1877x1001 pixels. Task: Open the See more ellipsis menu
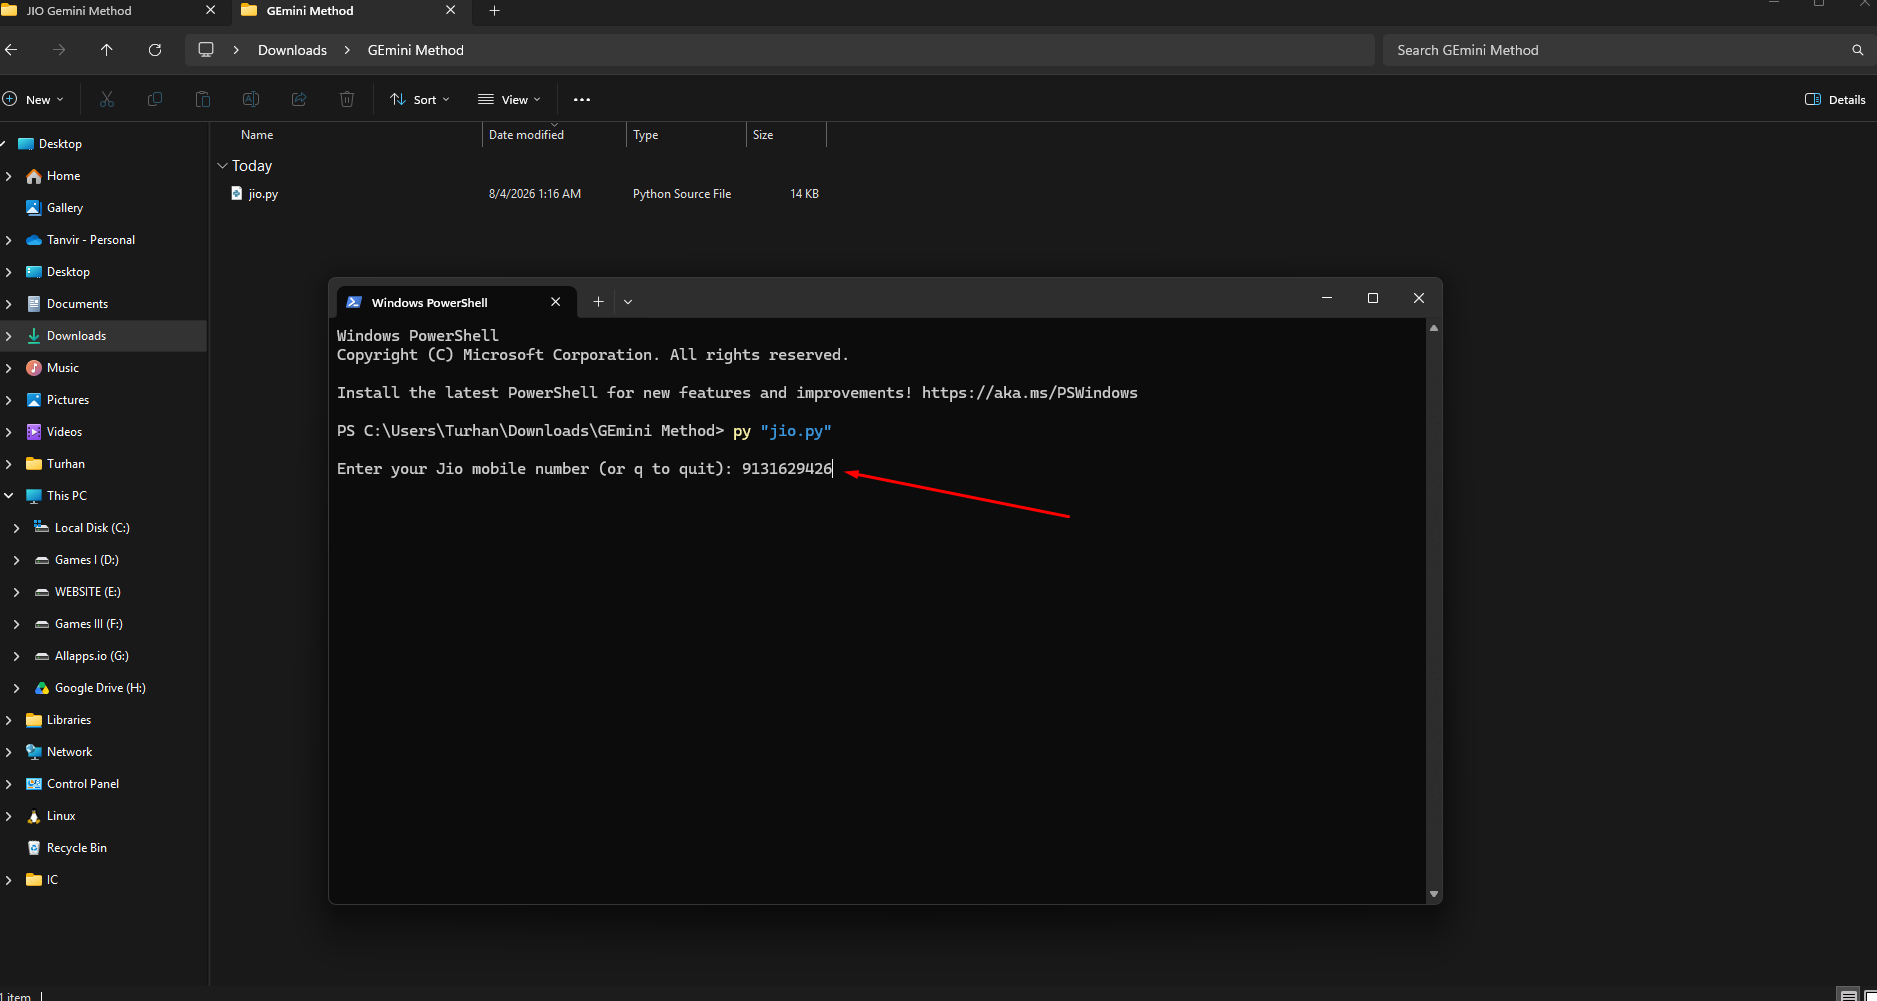582,100
